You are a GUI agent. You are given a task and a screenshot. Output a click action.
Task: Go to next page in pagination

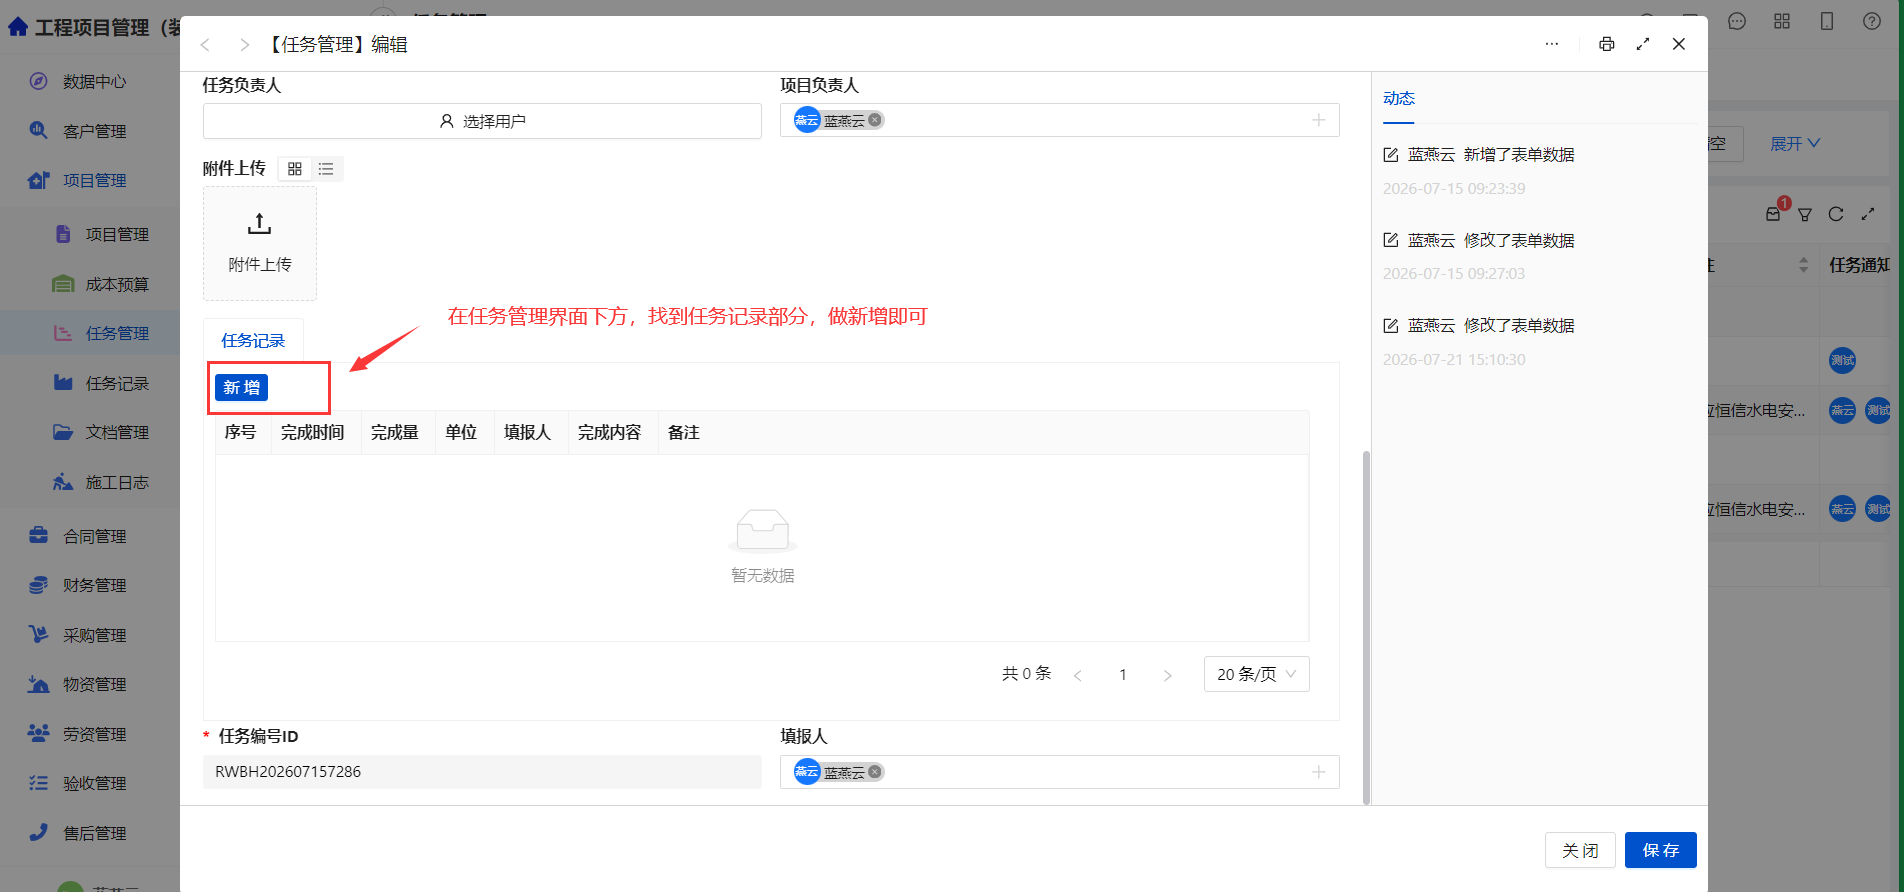click(x=1167, y=675)
